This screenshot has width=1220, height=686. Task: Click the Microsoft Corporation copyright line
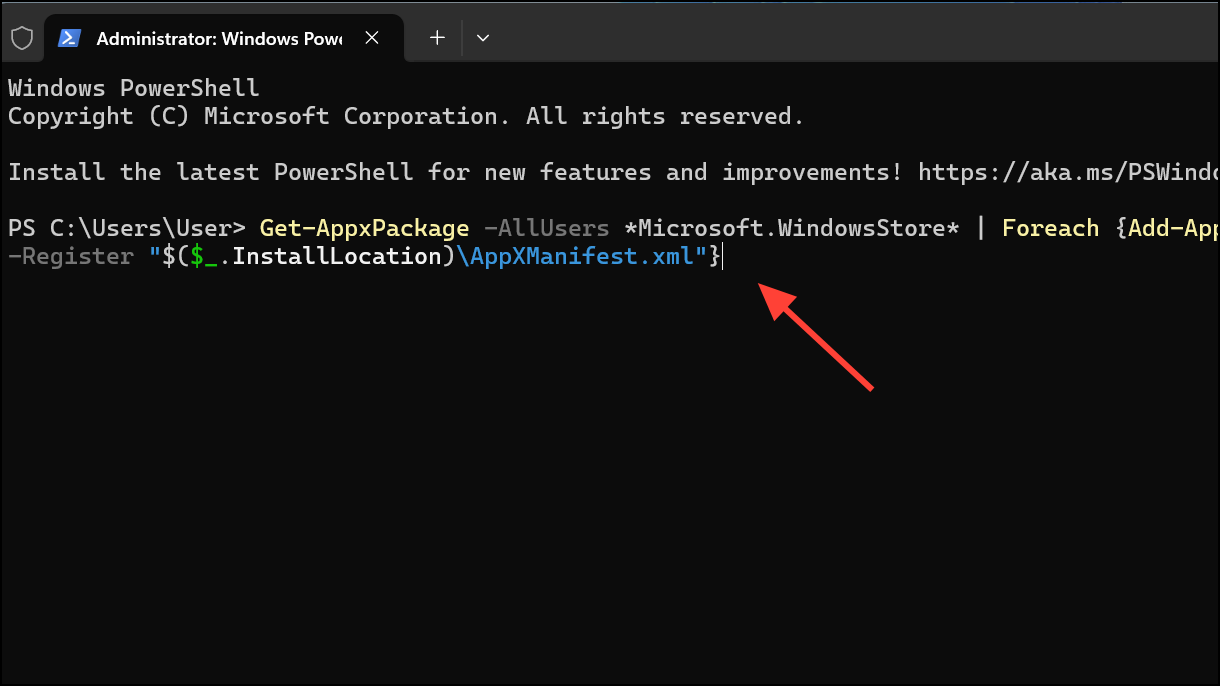404,115
